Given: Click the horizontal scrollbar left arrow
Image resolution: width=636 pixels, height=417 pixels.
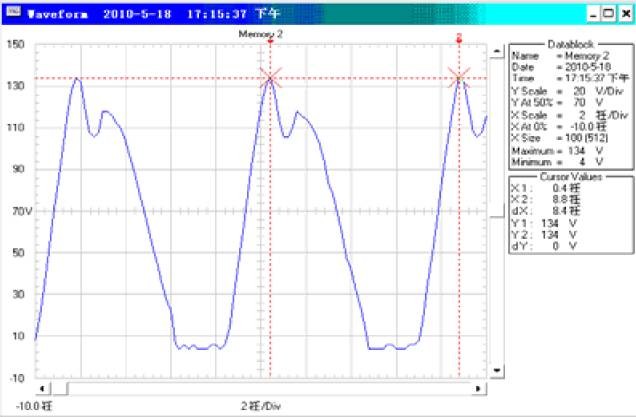Looking at the screenshot, I should coord(41,387).
